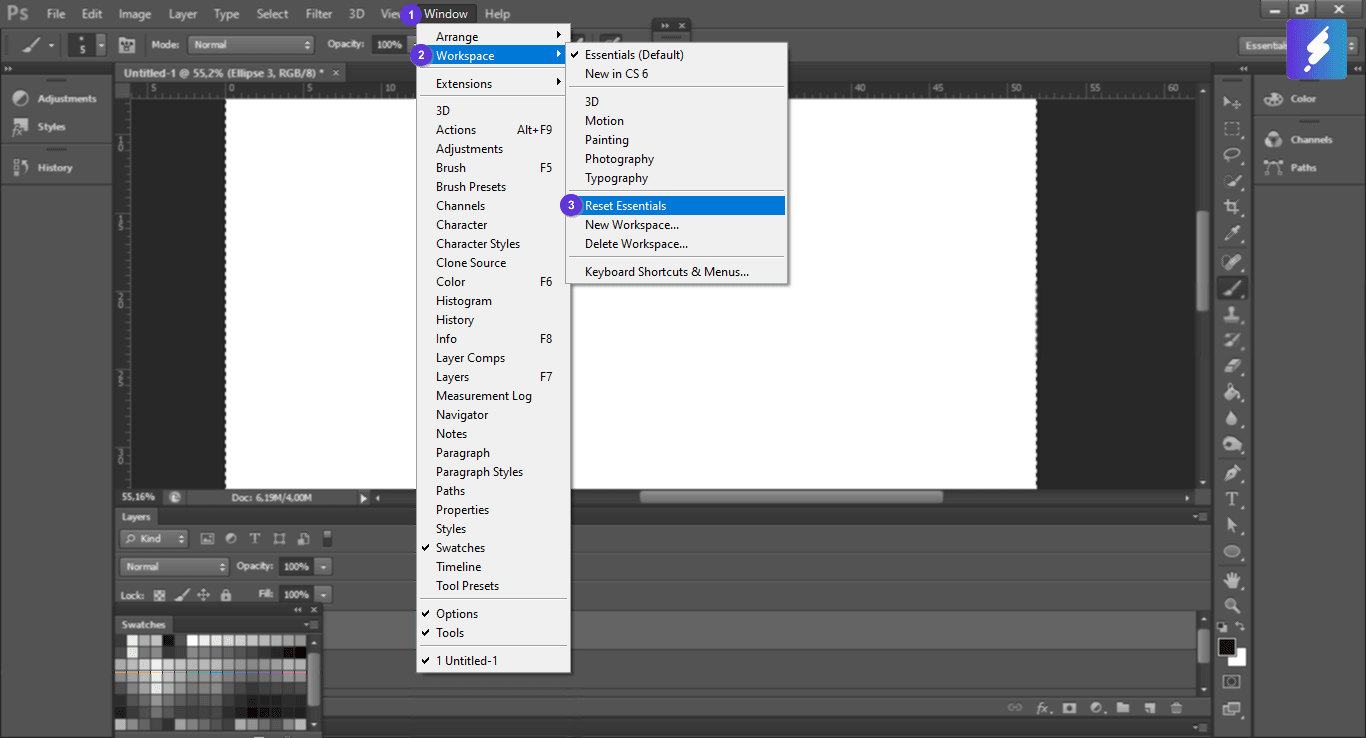
Task: Enable the Timeline panel from the Window menu
Action: [457, 566]
